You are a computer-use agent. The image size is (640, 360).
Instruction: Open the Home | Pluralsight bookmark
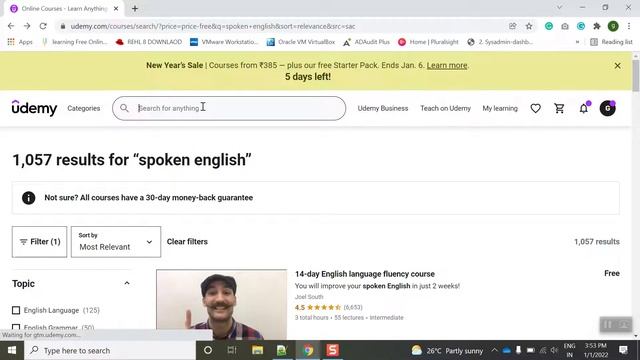[x=428, y=42]
